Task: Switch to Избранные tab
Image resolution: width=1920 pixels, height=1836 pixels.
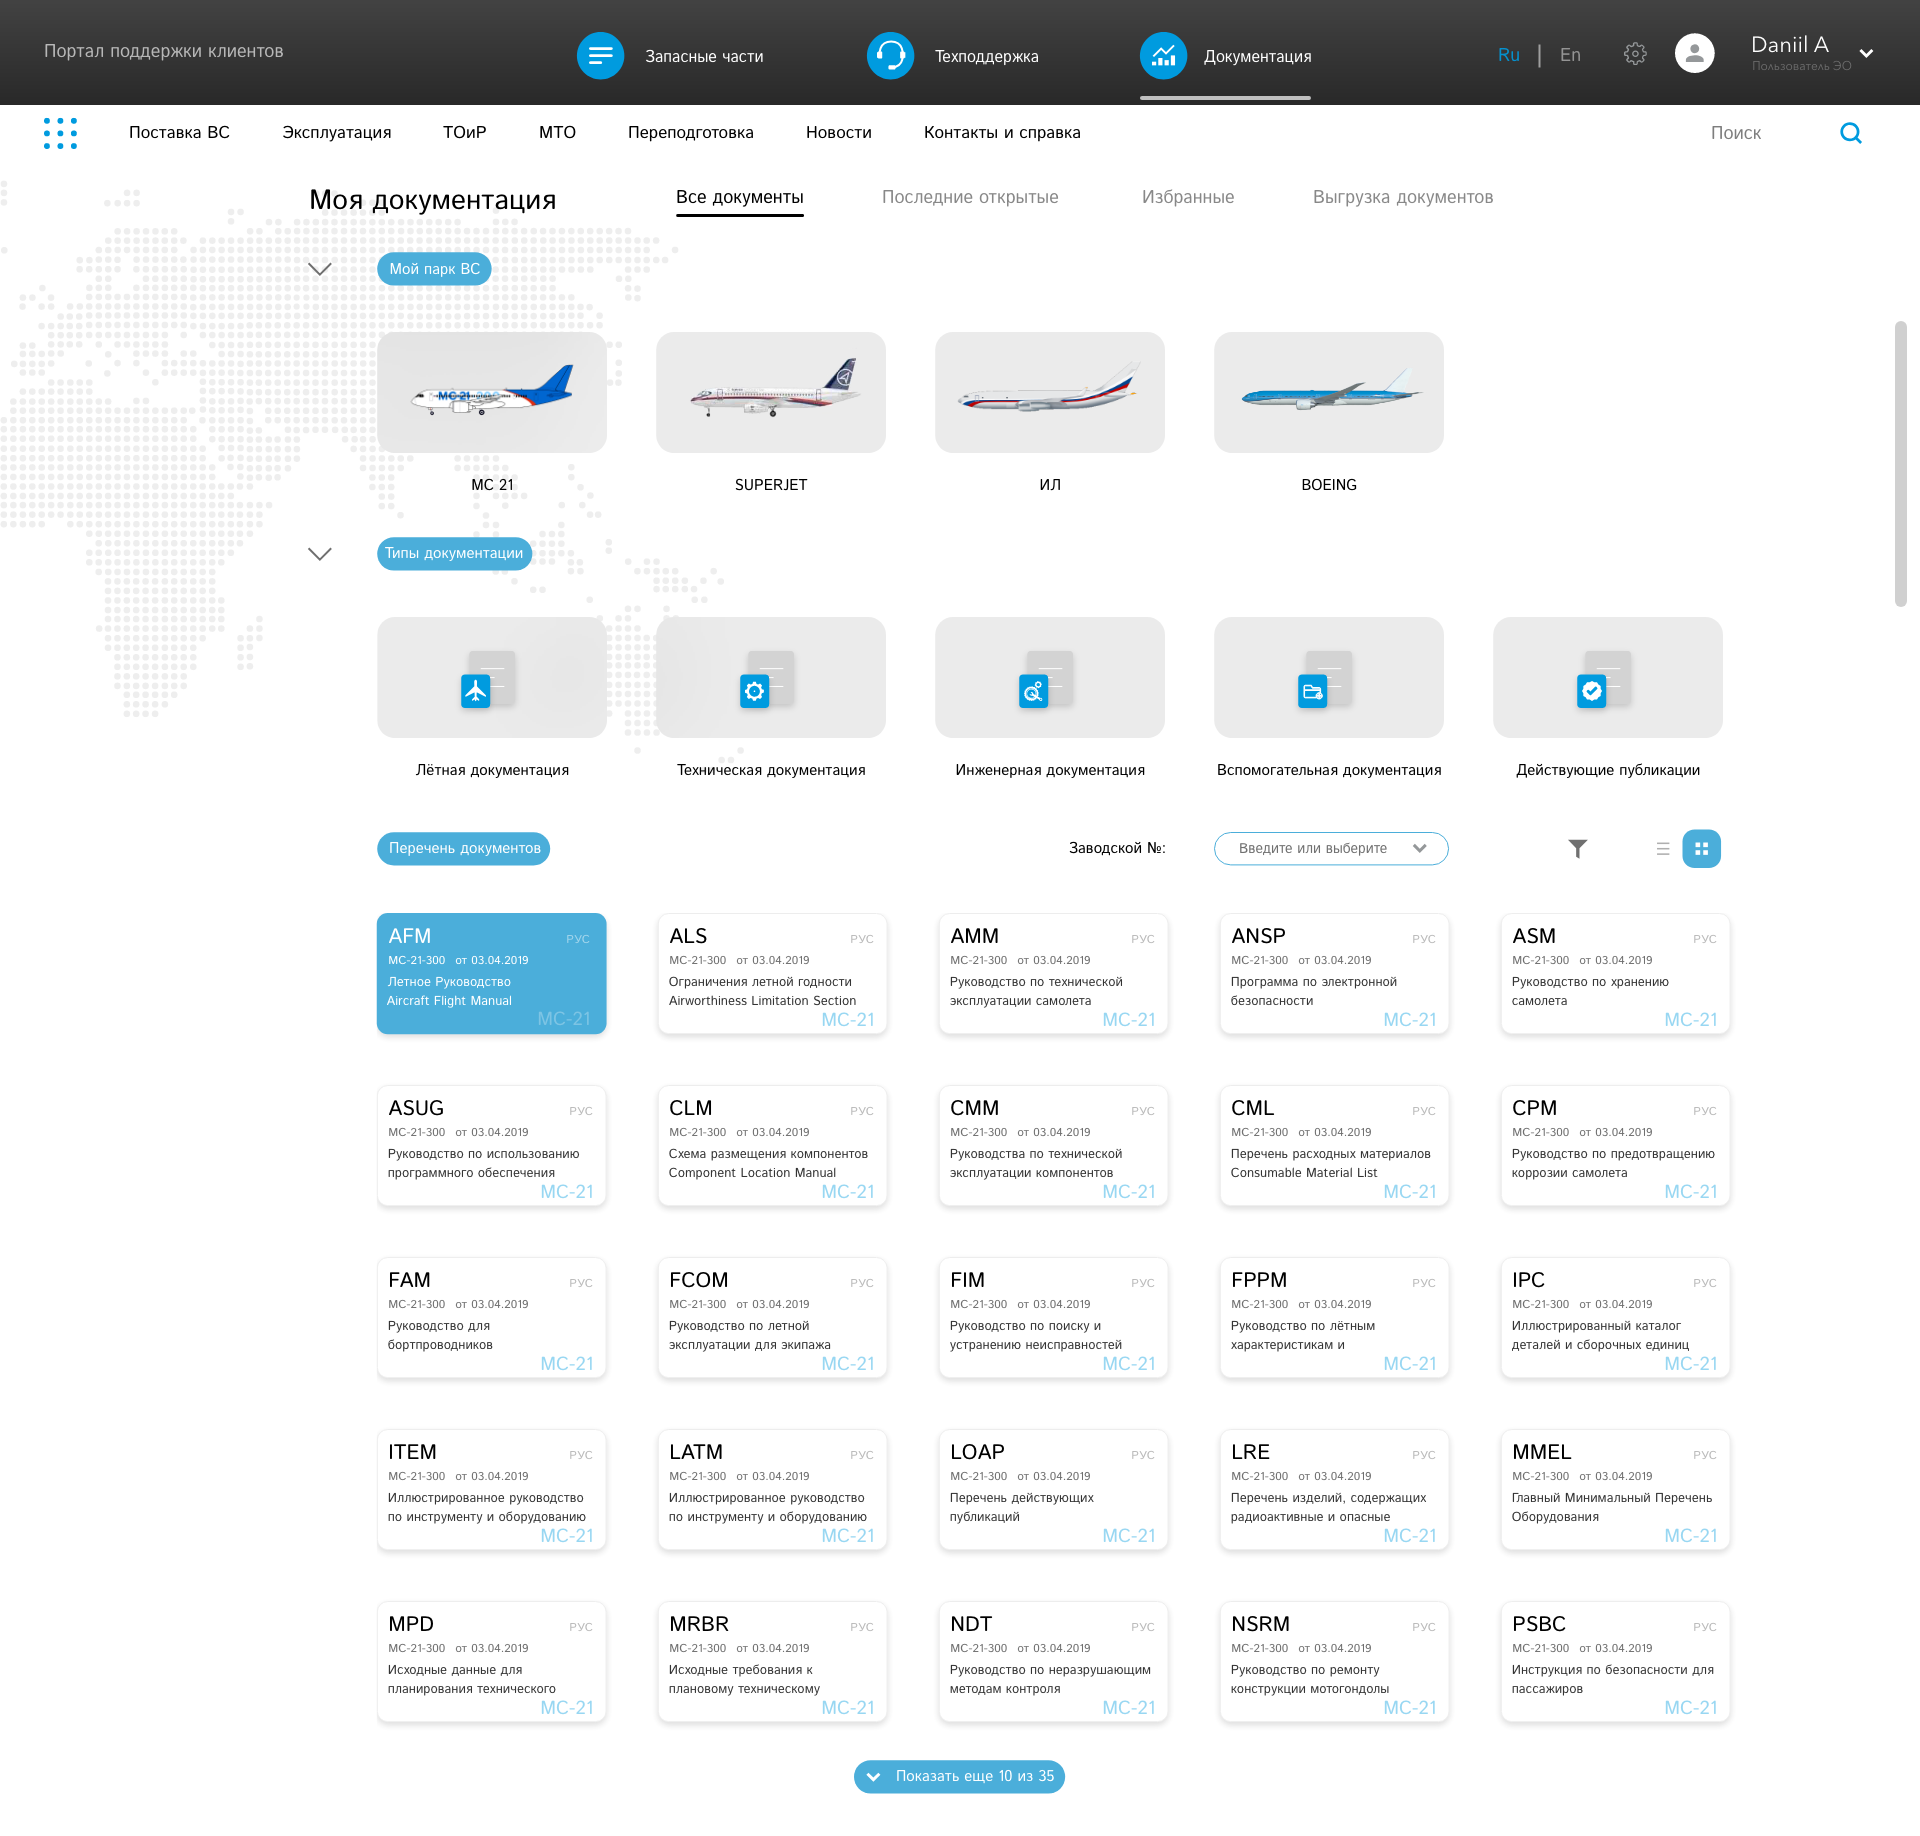Action: 1188,197
